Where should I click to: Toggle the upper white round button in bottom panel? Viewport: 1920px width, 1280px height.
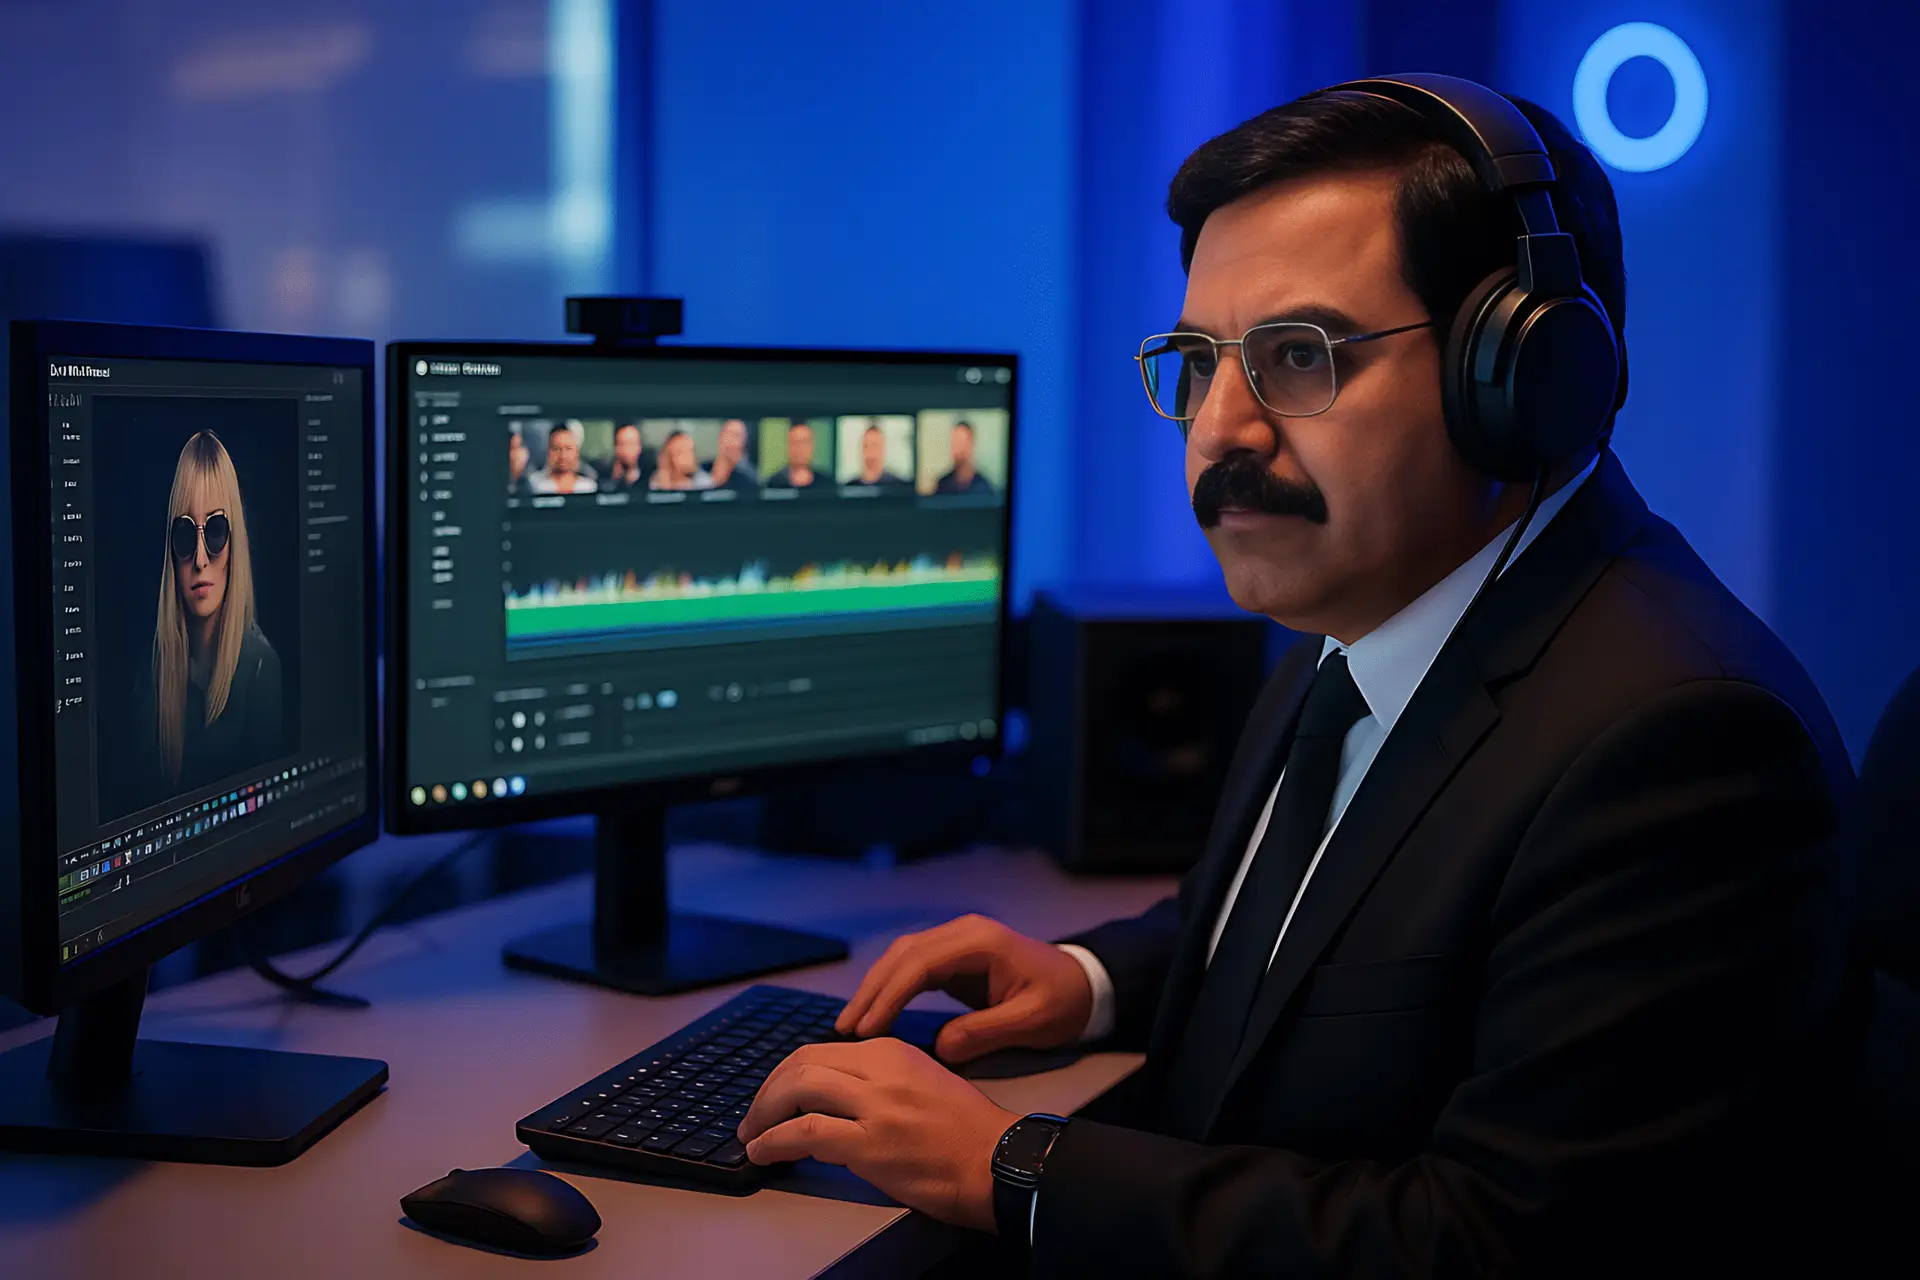point(518,719)
